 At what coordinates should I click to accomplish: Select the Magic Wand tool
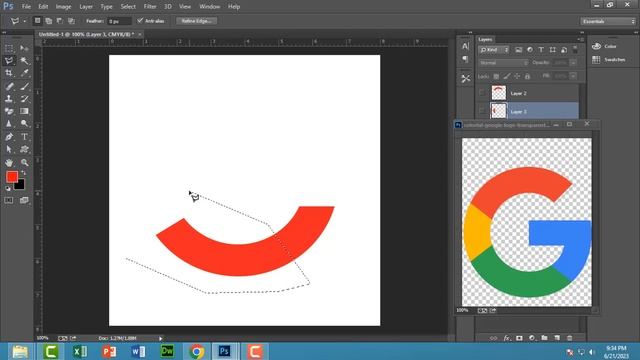tap(24, 60)
